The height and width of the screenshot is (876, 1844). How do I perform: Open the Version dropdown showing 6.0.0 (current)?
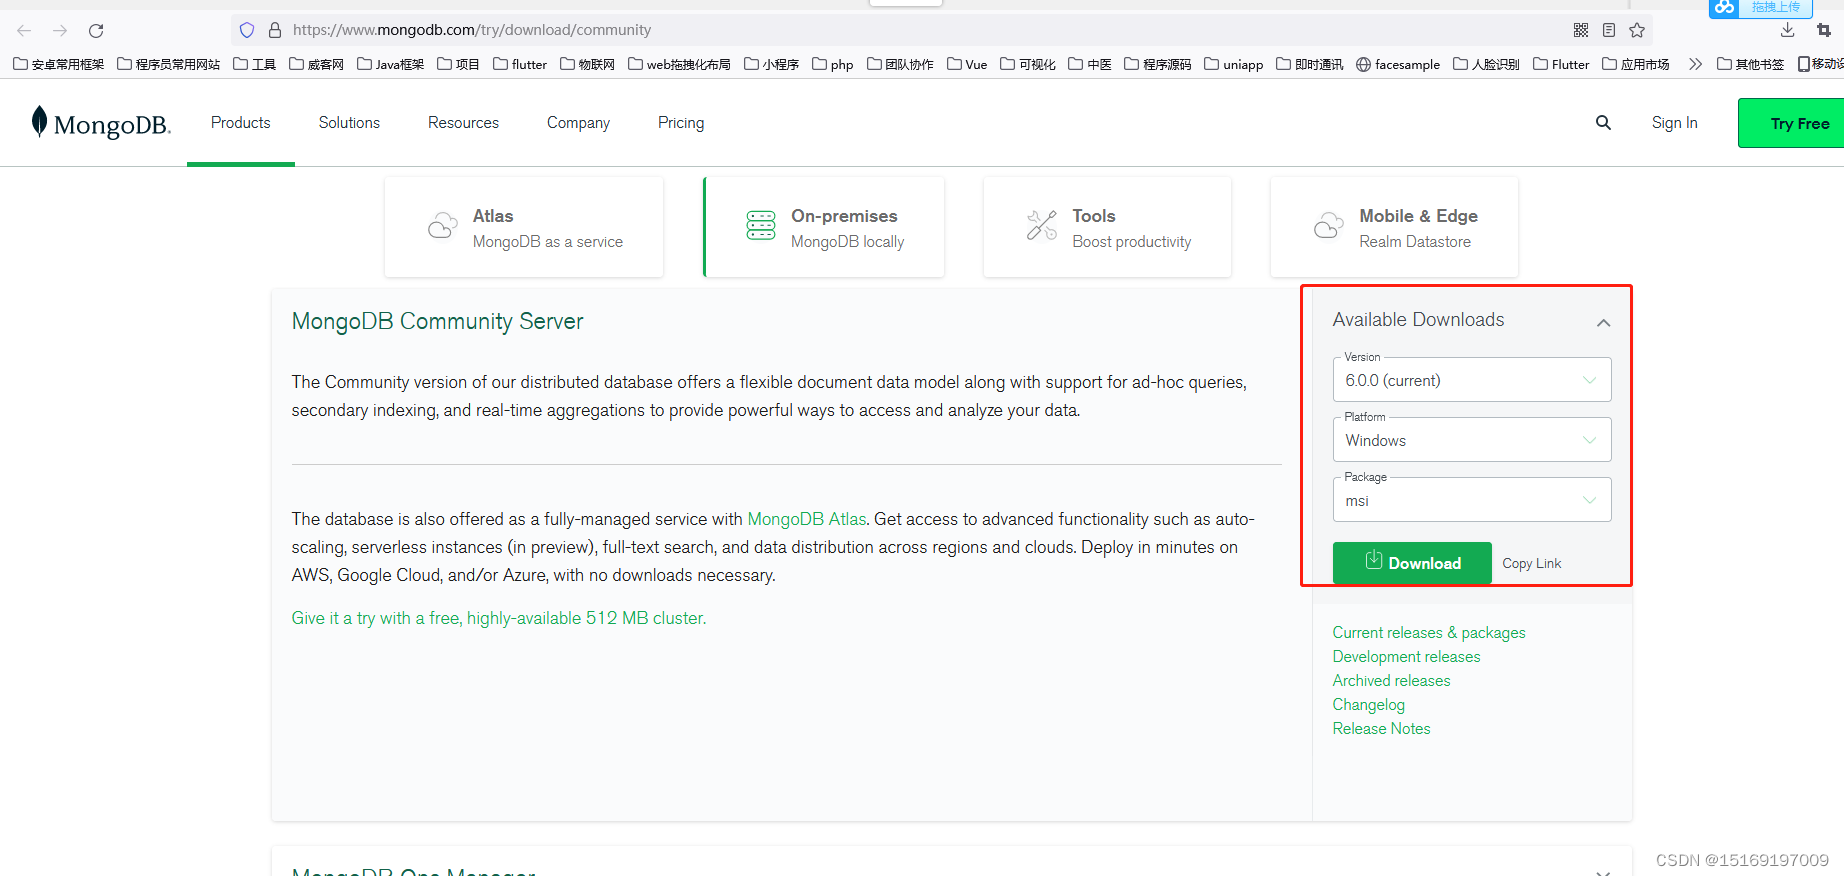pos(1472,380)
